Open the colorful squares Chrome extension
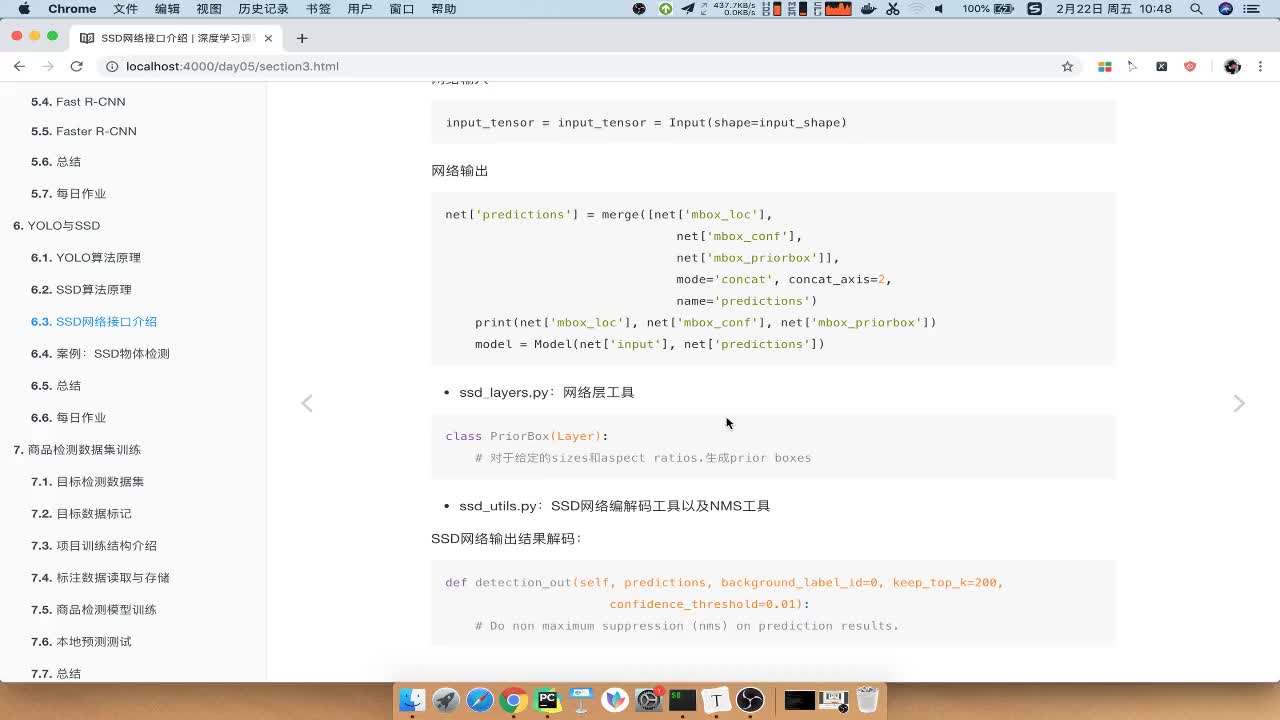1280x720 pixels. (1105, 66)
